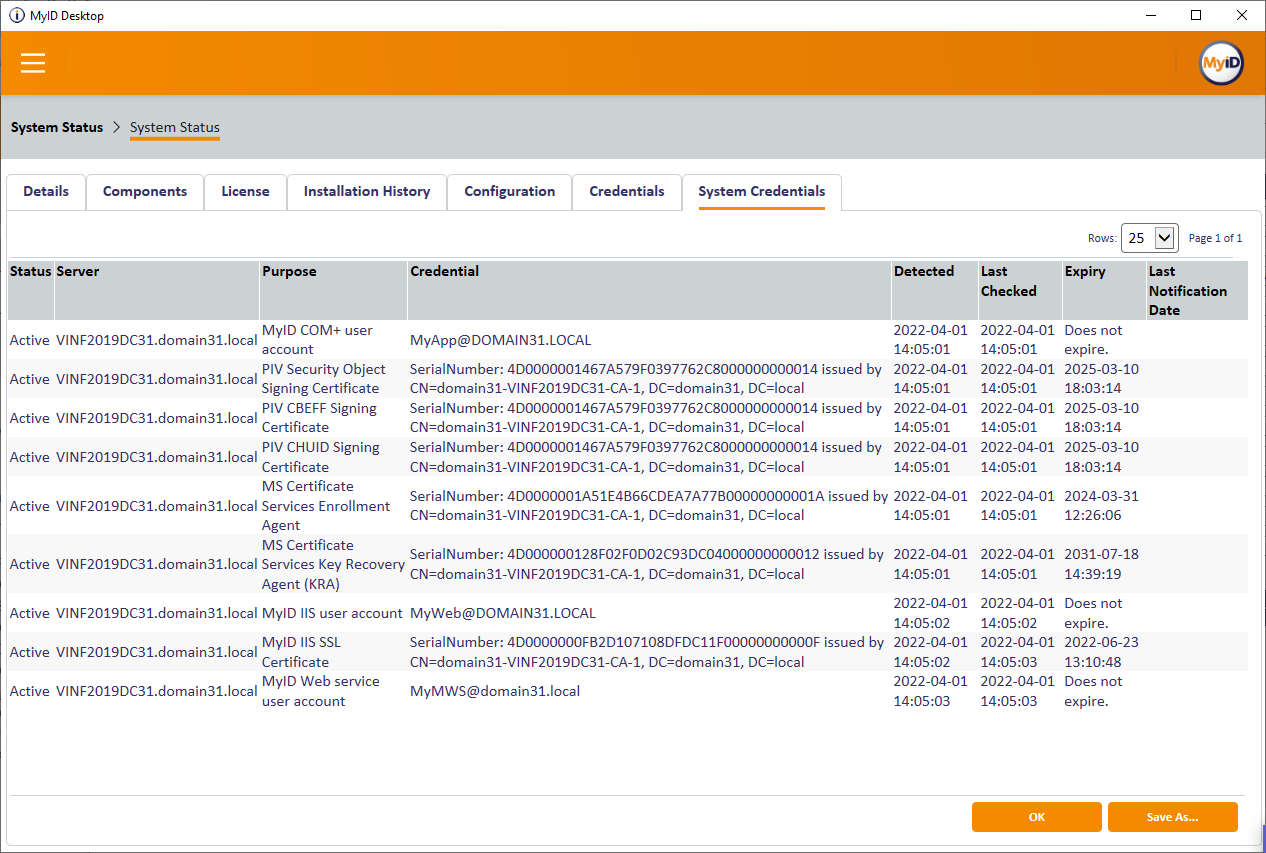The width and height of the screenshot is (1266, 853).
Task: Open the hamburger menu
Action: [33, 63]
